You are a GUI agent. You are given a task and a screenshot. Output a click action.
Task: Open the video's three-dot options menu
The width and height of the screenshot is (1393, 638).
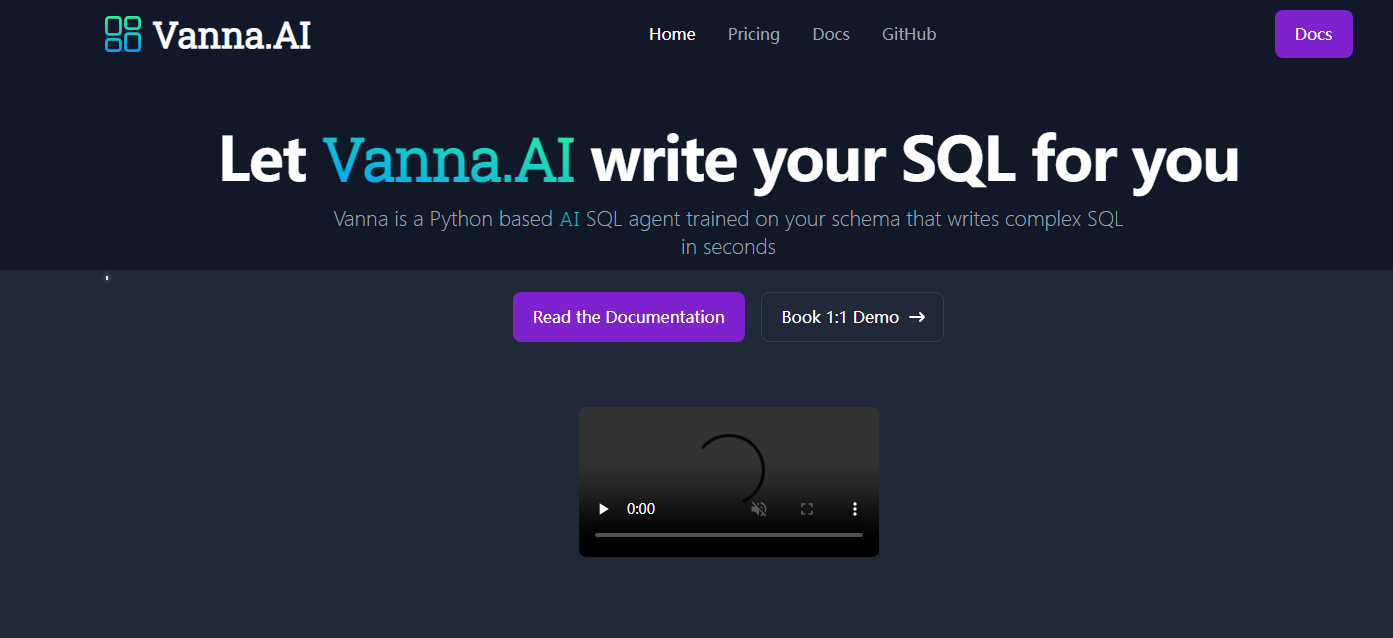[x=855, y=509]
